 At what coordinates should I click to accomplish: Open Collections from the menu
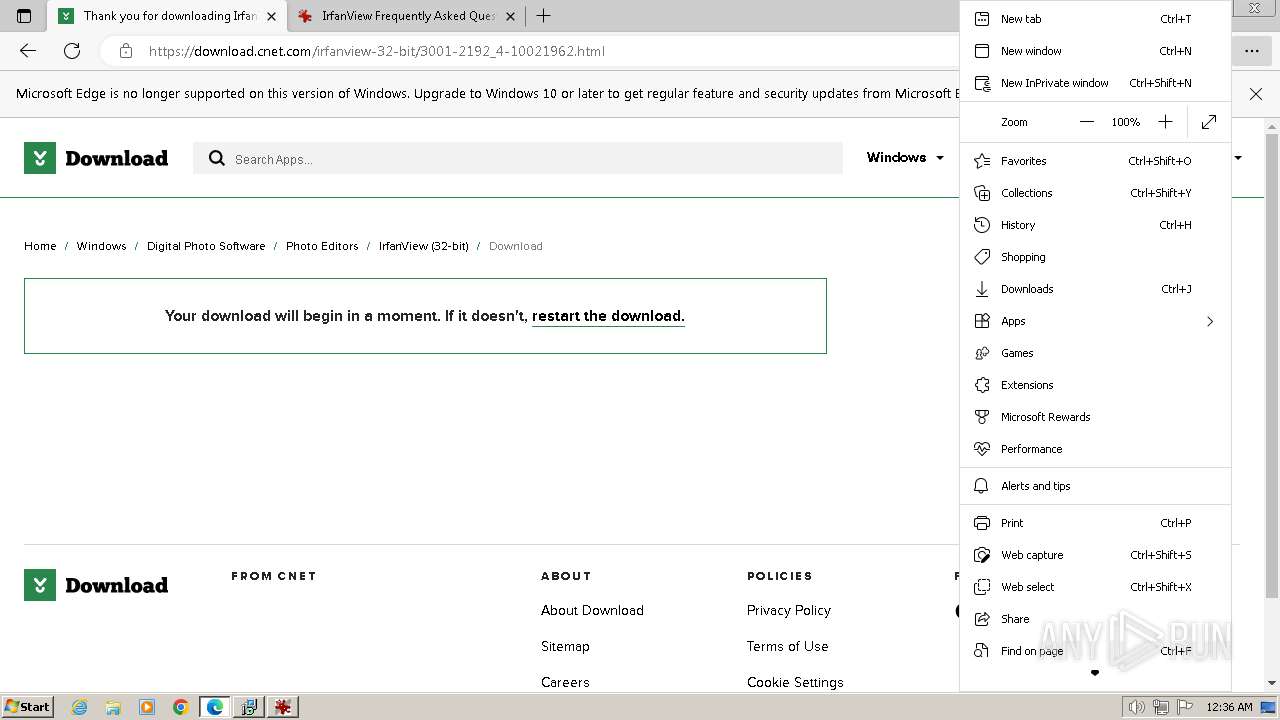tap(1095, 193)
